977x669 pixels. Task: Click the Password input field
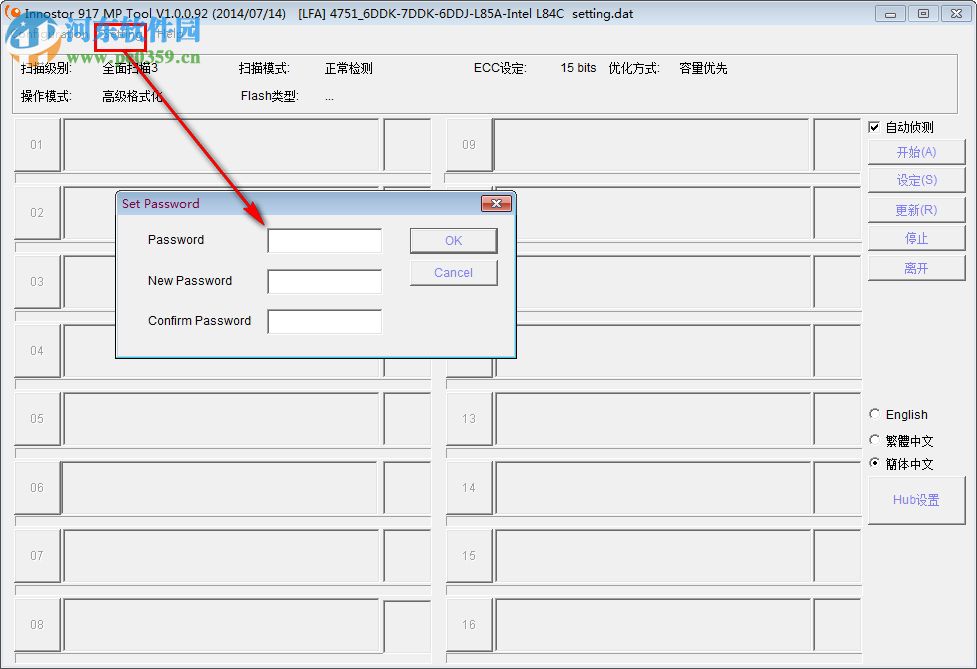point(324,240)
